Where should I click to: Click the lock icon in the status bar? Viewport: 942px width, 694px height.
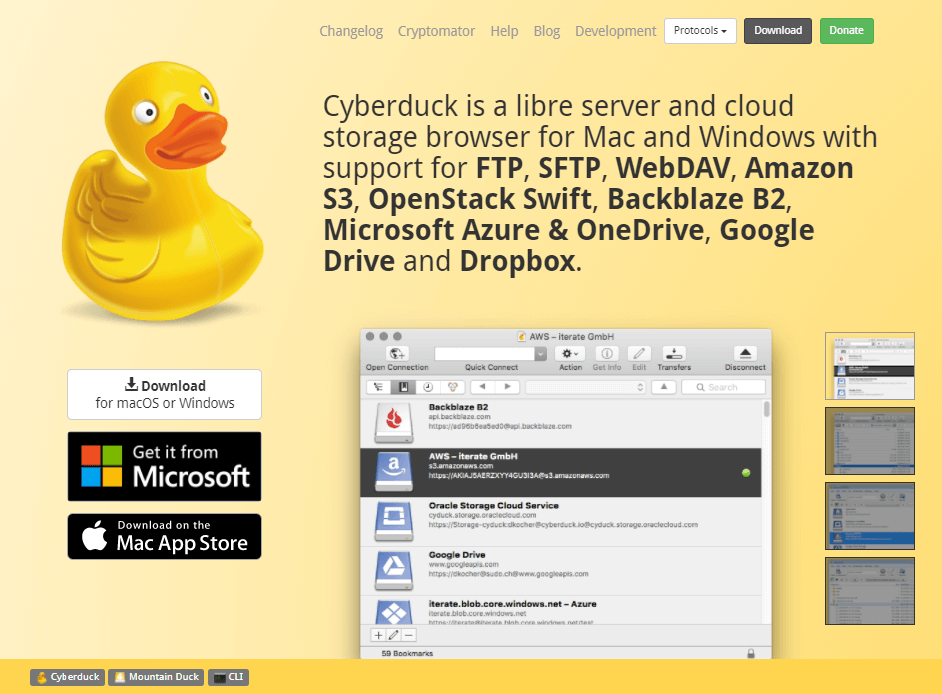point(750,652)
